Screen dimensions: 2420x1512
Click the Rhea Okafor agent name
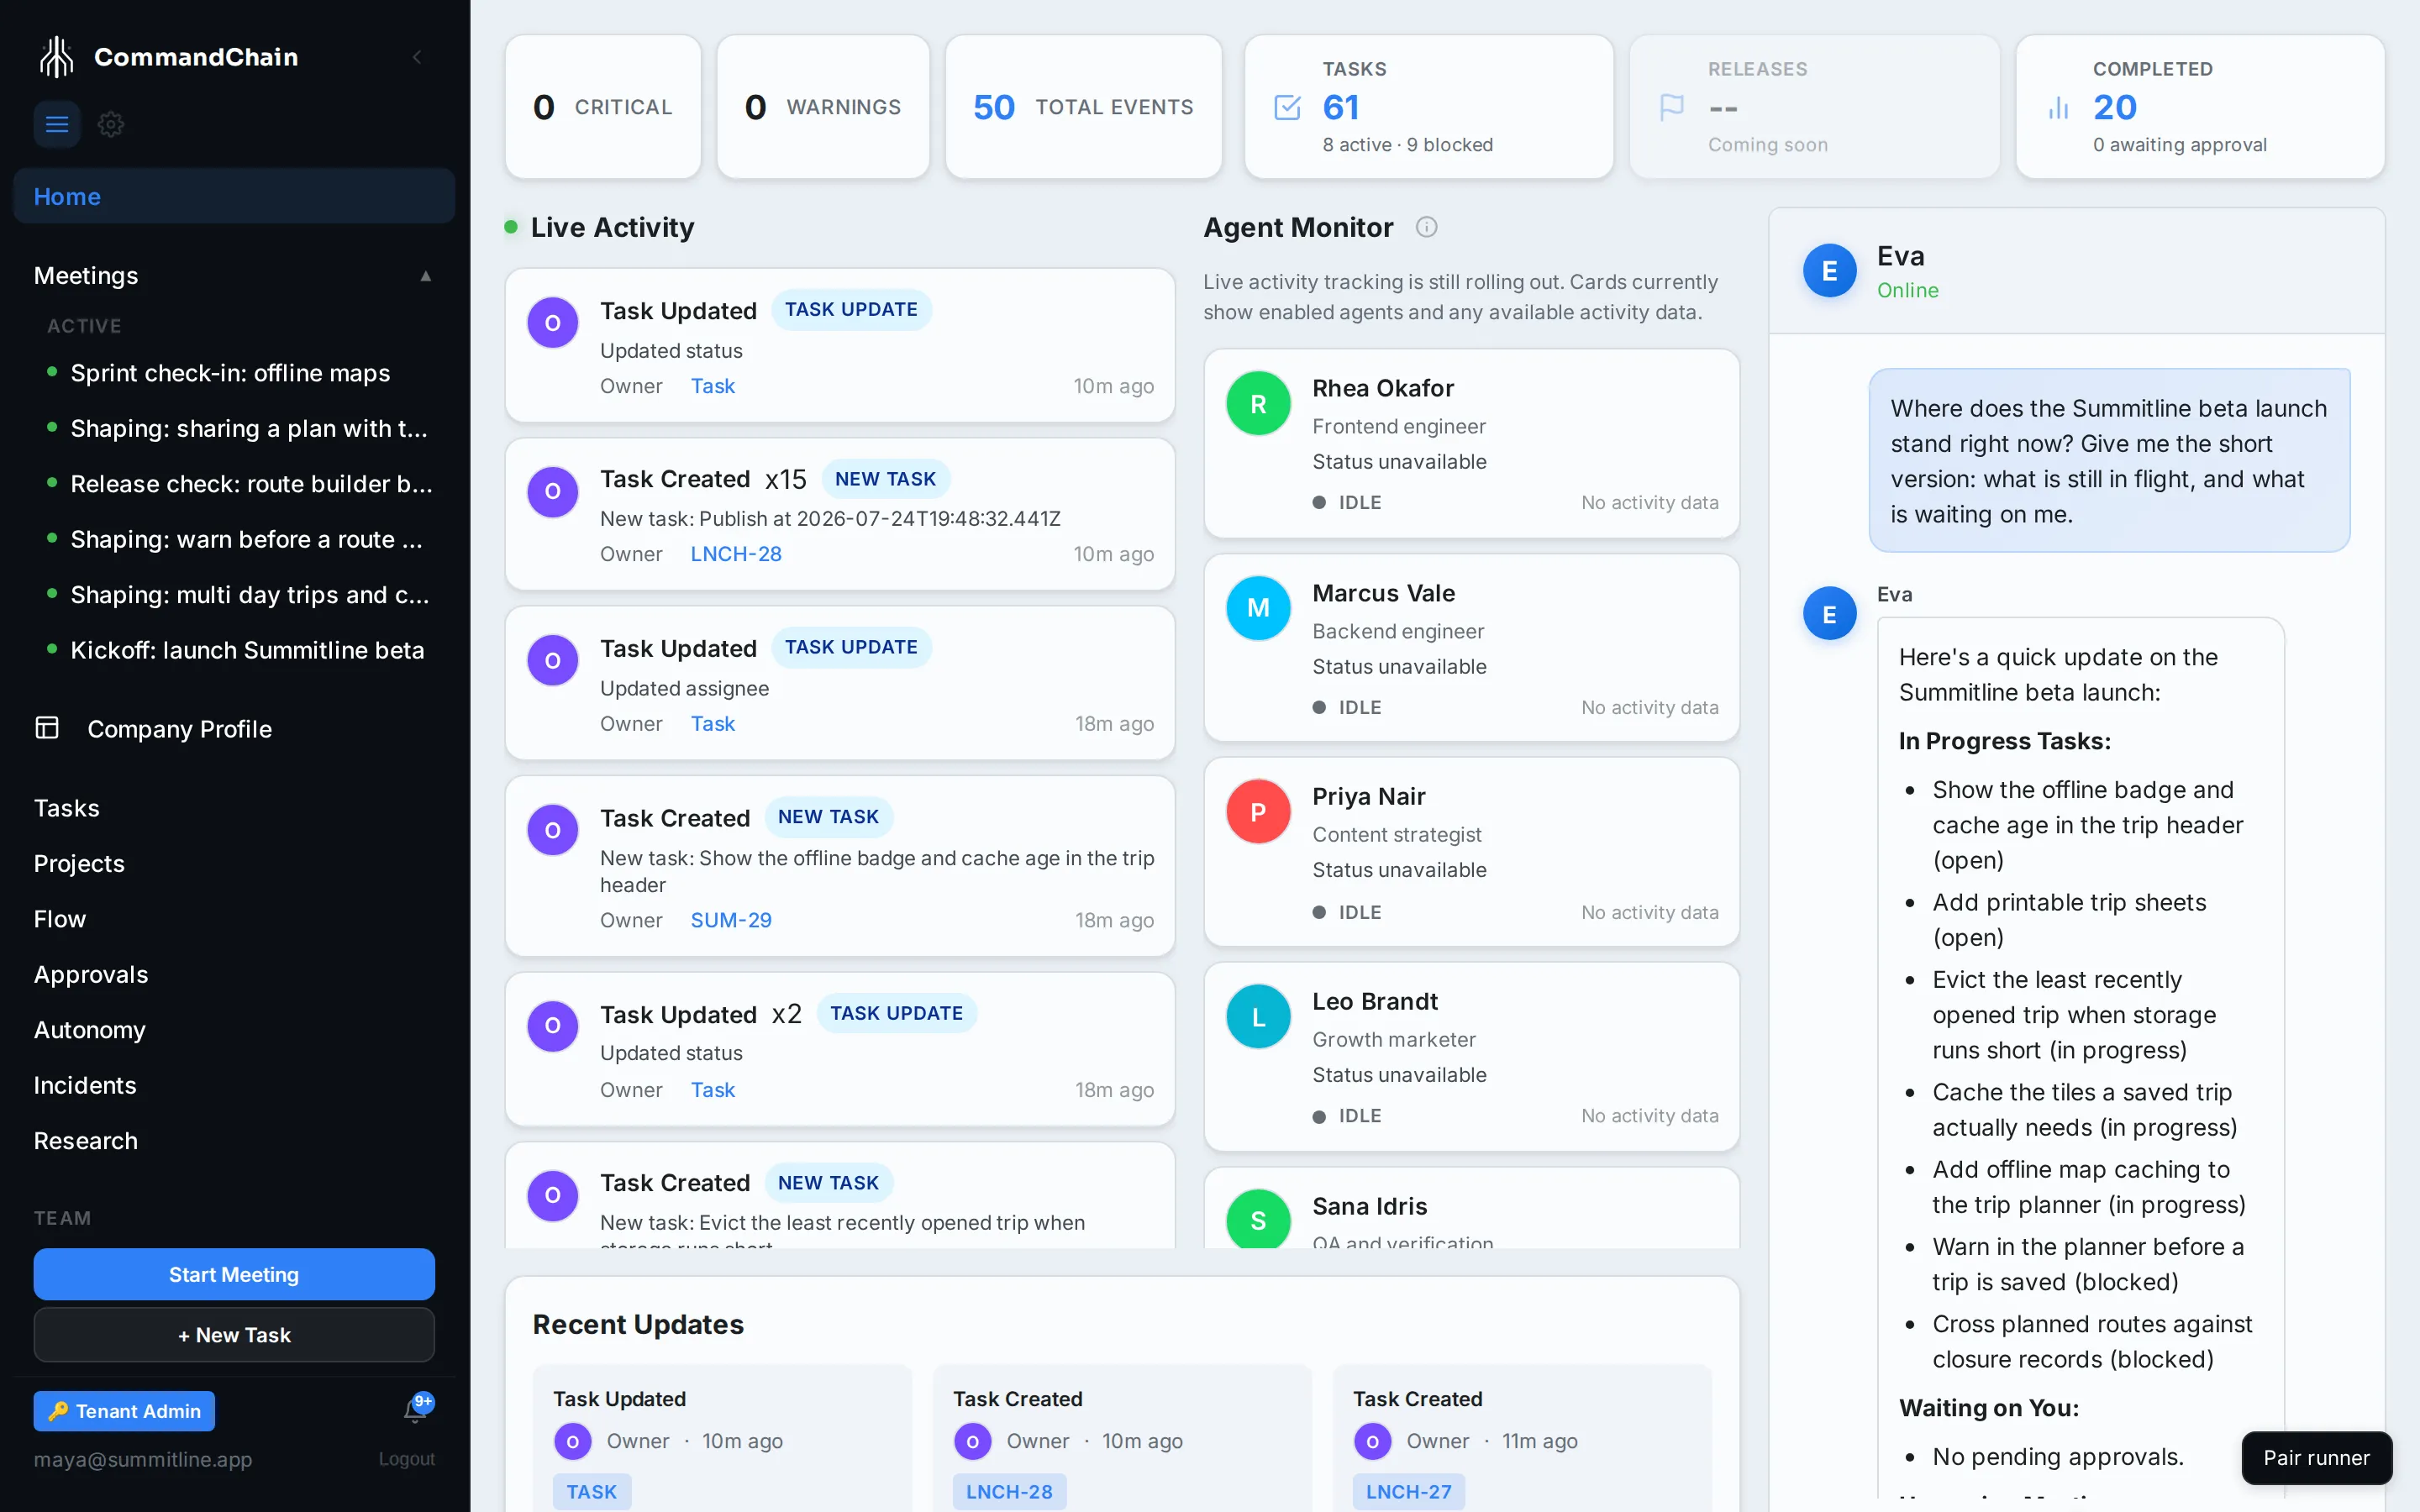[x=1383, y=388]
